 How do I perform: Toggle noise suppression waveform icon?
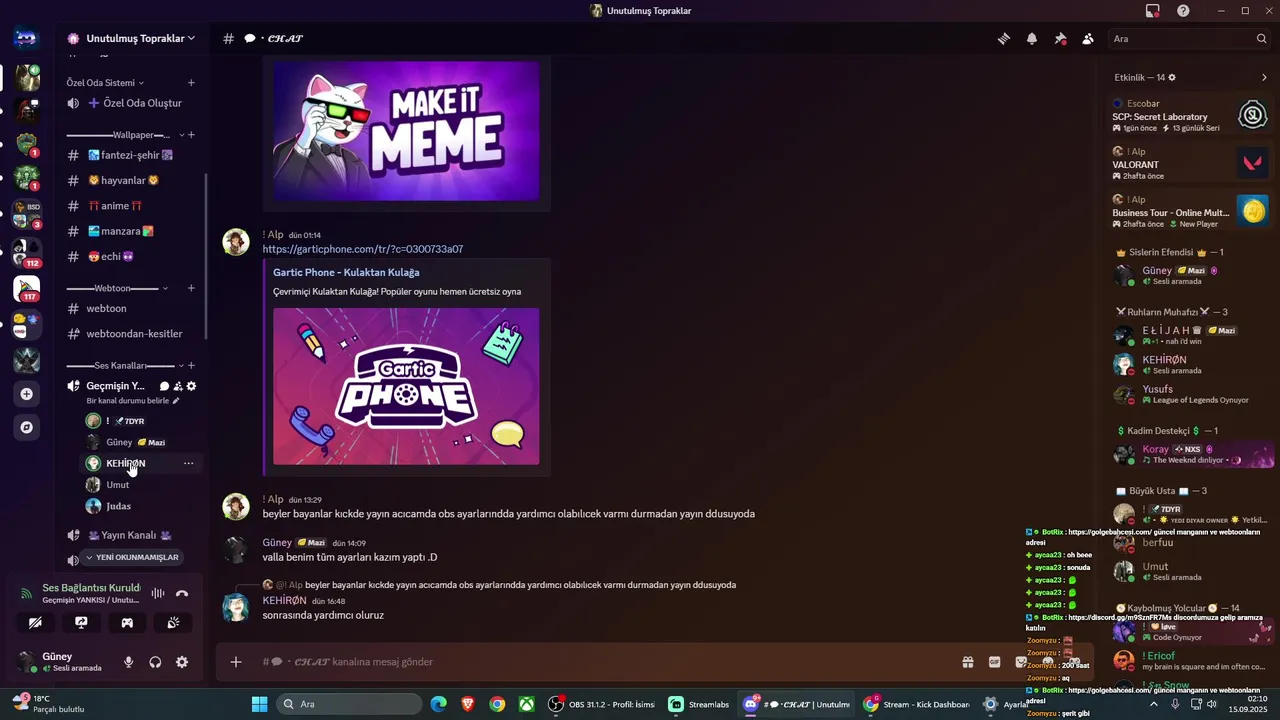coord(157,593)
